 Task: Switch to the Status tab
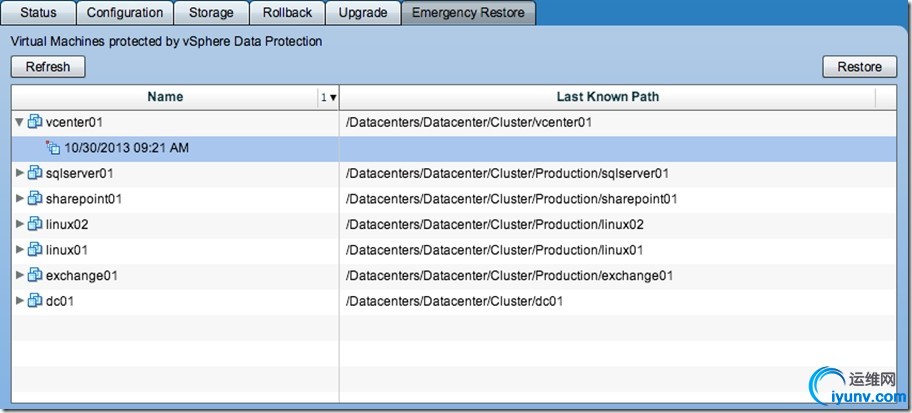[x=38, y=13]
